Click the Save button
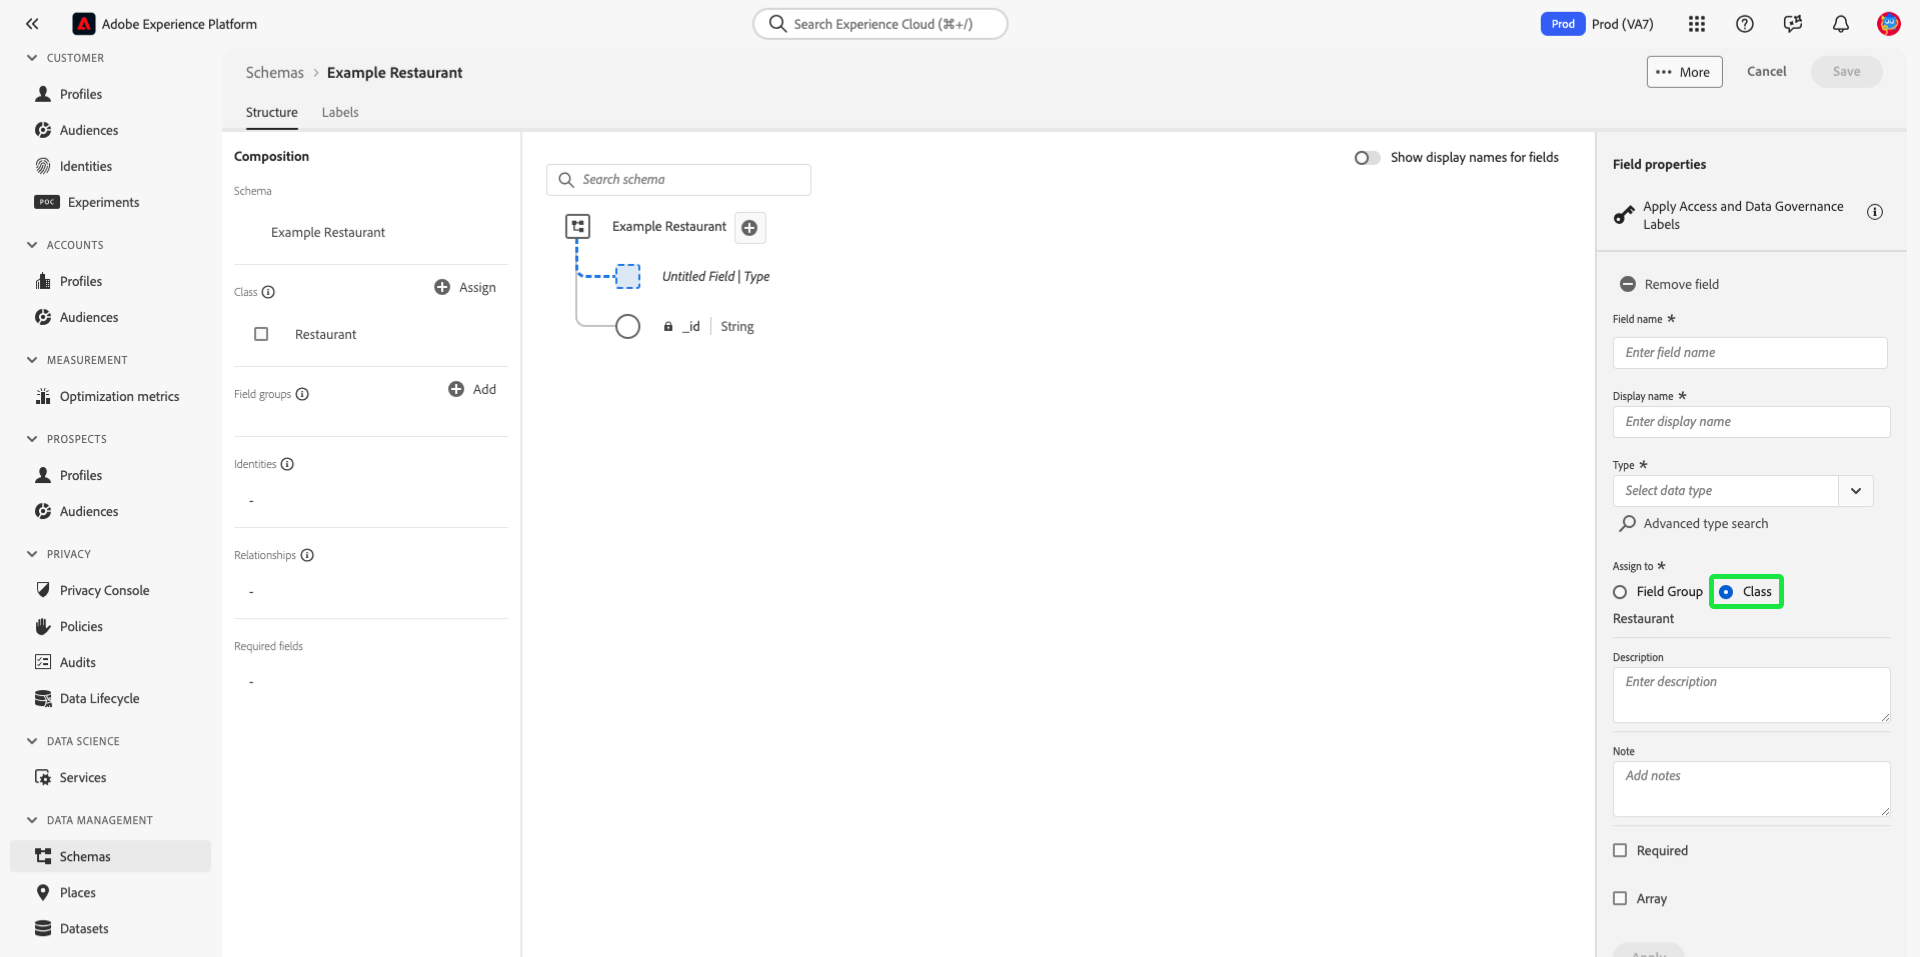The image size is (1920, 957). pos(1847,72)
